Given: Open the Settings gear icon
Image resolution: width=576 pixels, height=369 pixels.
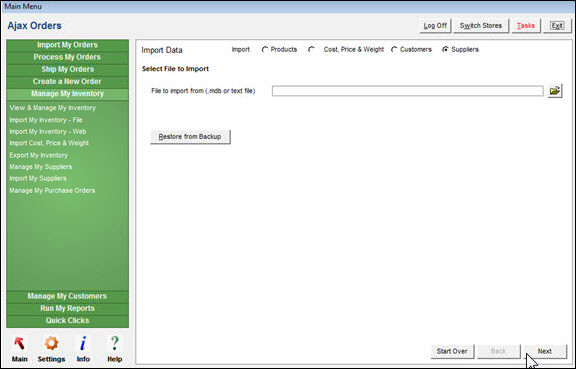Looking at the screenshot, I should (x=51, y=344).
